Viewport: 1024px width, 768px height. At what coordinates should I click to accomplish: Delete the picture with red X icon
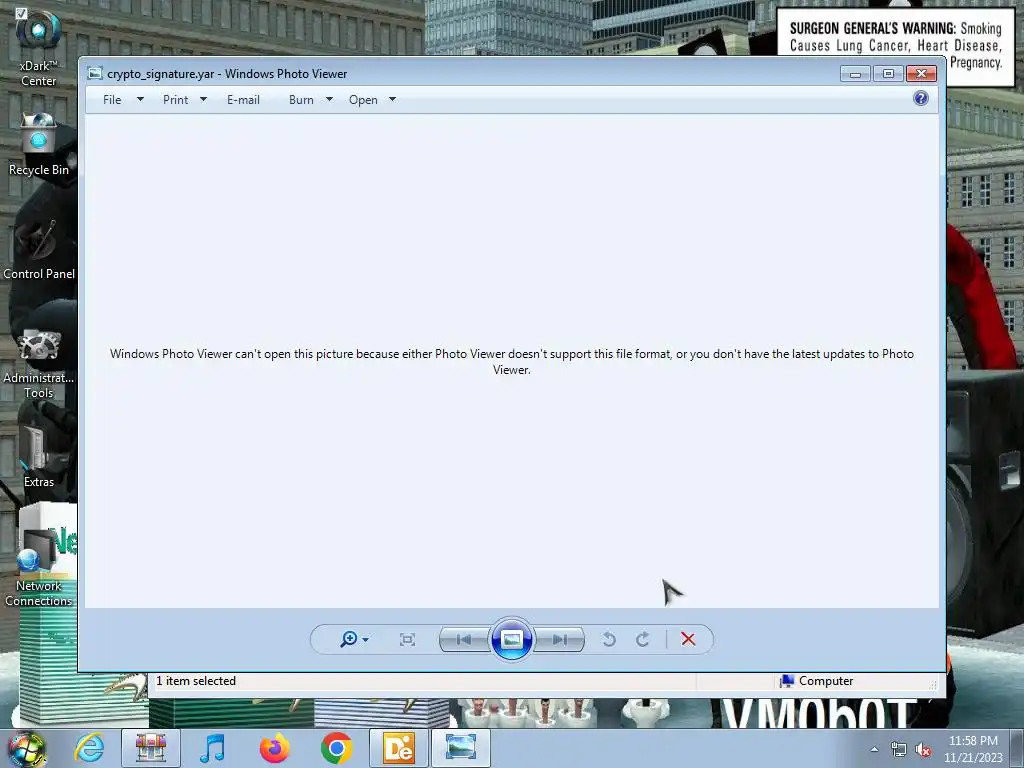coord(688,639)
